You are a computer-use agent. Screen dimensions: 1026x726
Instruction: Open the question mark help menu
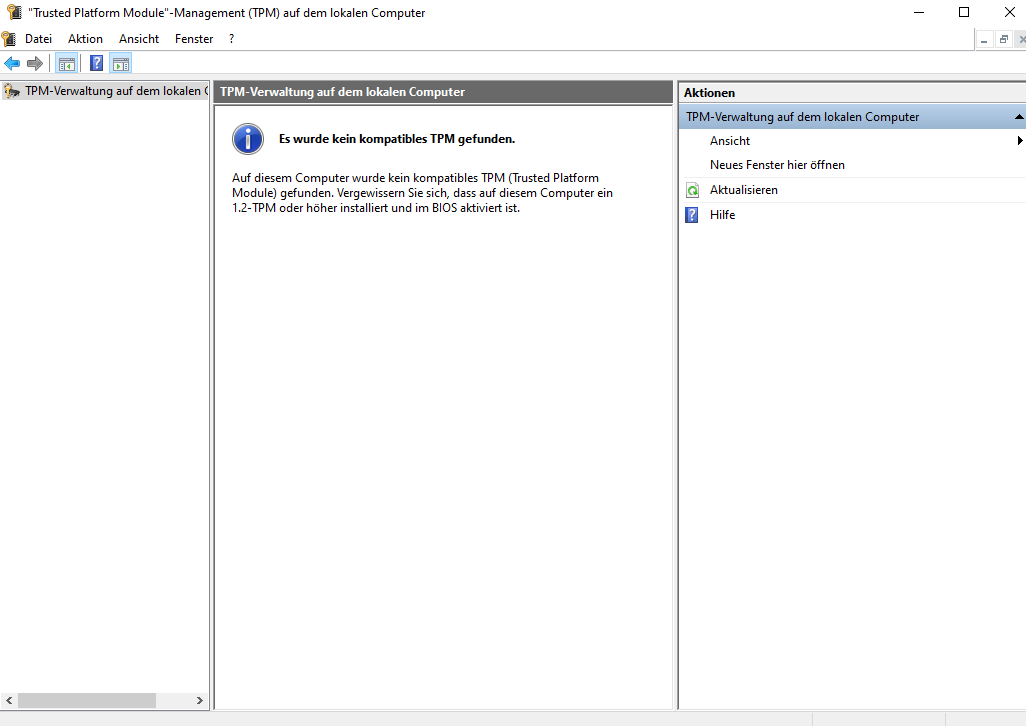click(232, 39)
